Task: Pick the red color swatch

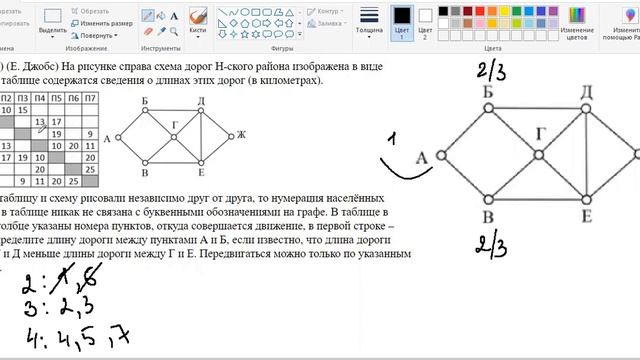Action: tap(480, 11)
